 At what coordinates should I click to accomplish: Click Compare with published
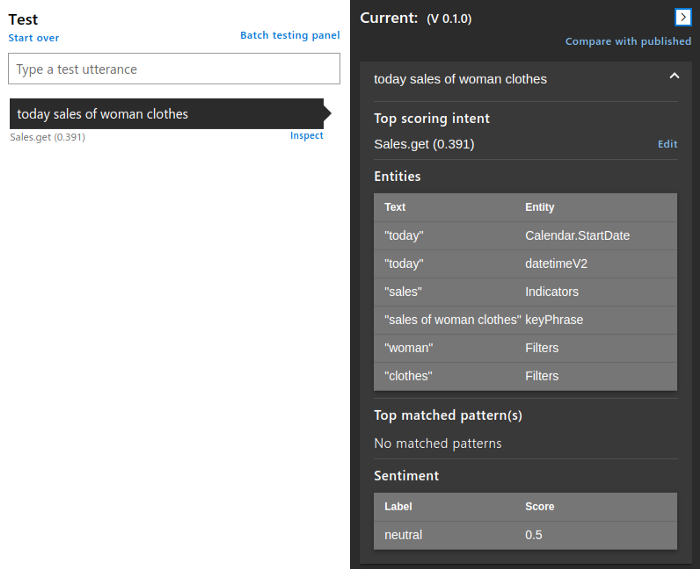(x=628, y=42)
